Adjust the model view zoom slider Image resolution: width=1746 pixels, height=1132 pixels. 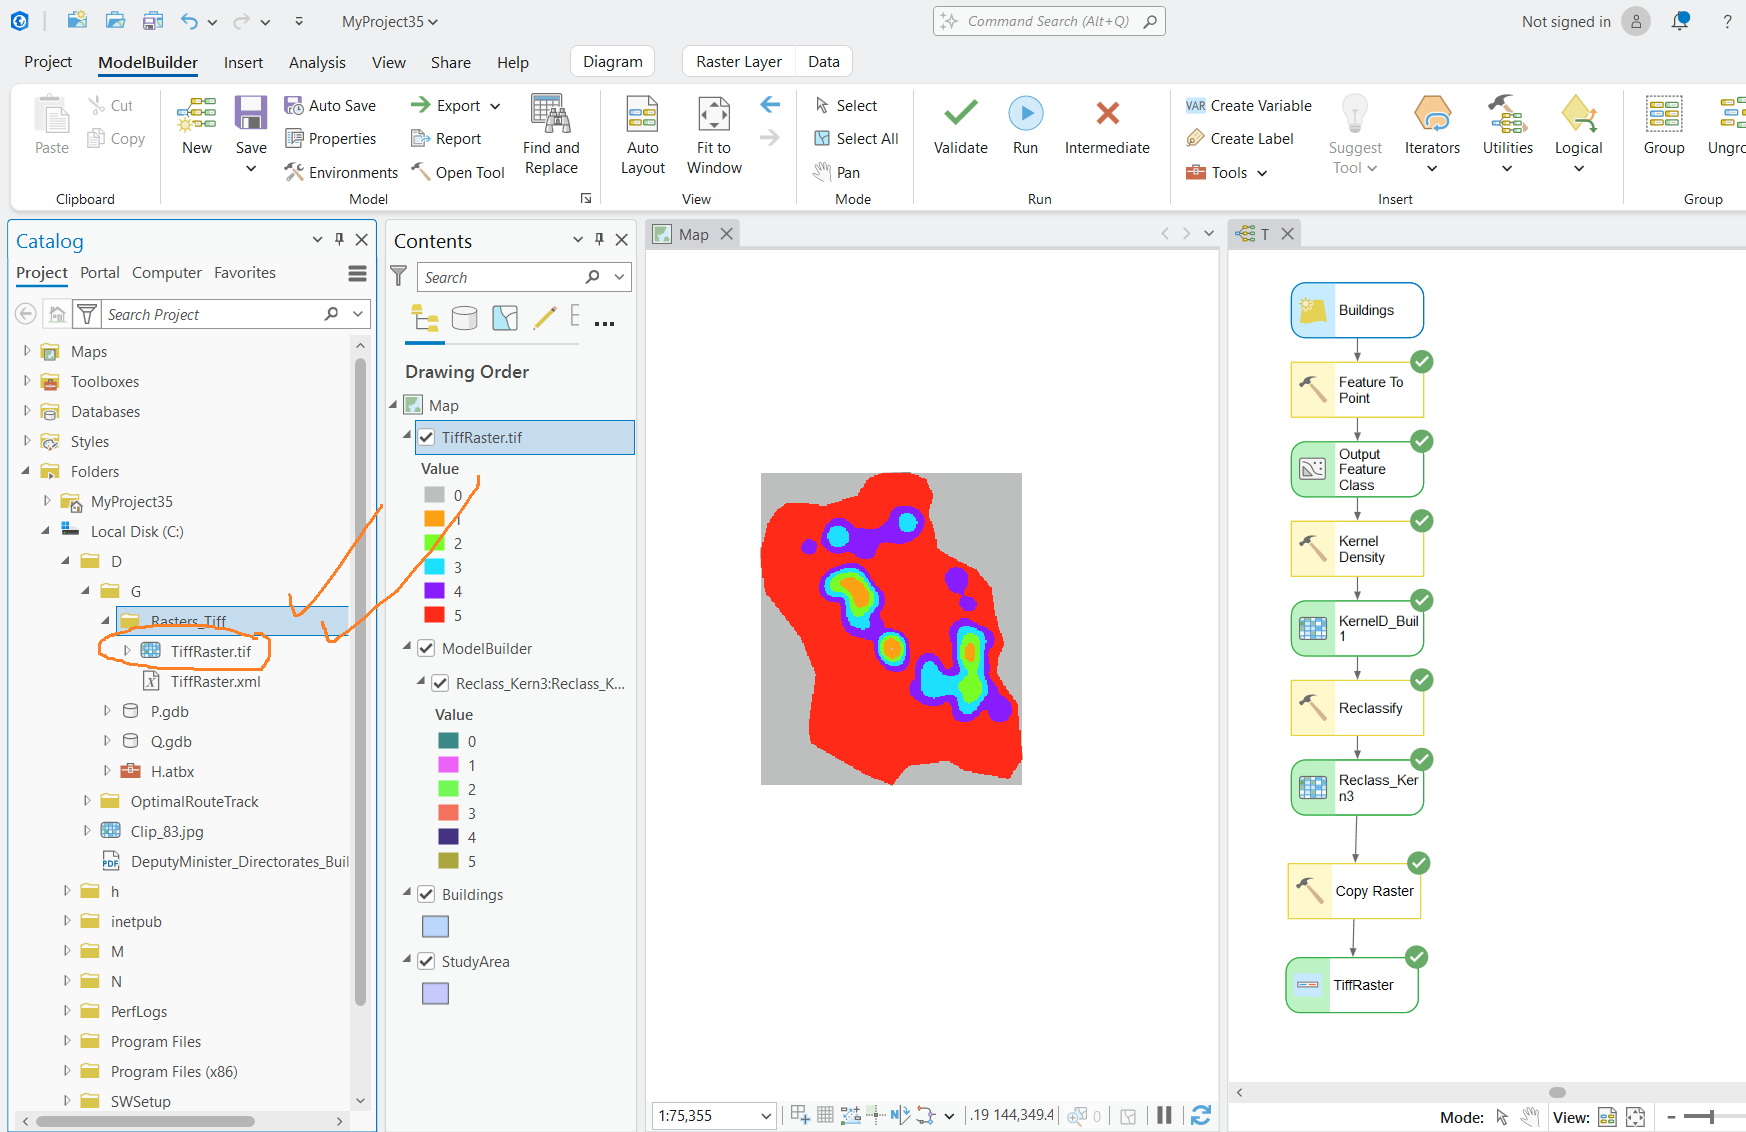click(x=1711, y=1117)
